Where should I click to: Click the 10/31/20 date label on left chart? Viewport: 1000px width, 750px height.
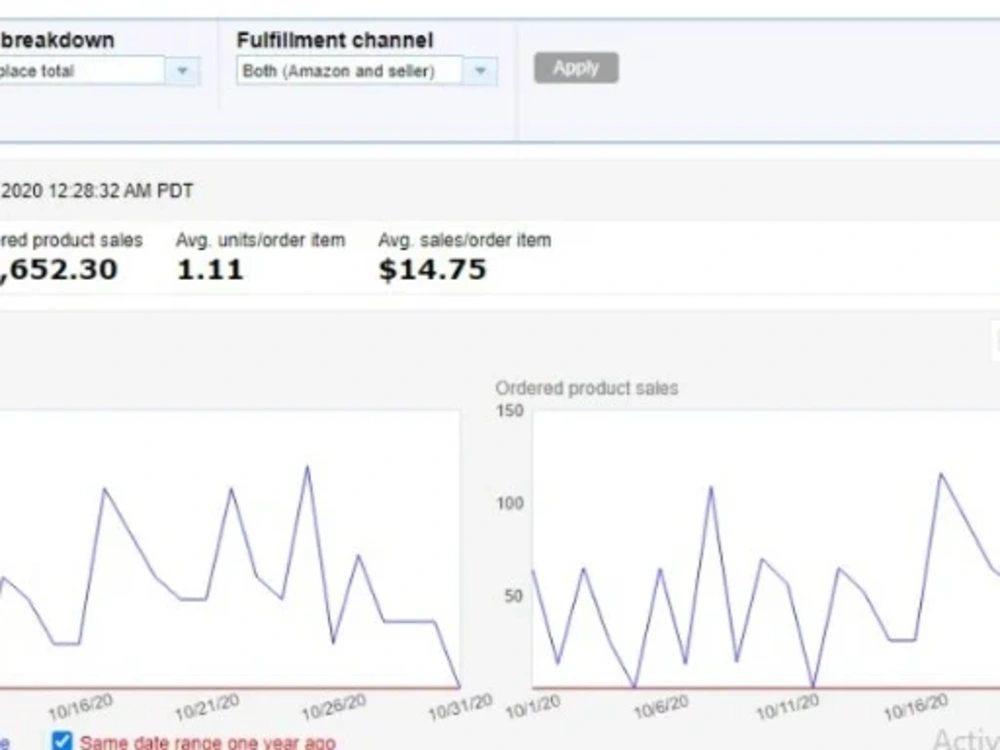pyautogui.click(x=460, y=707)
